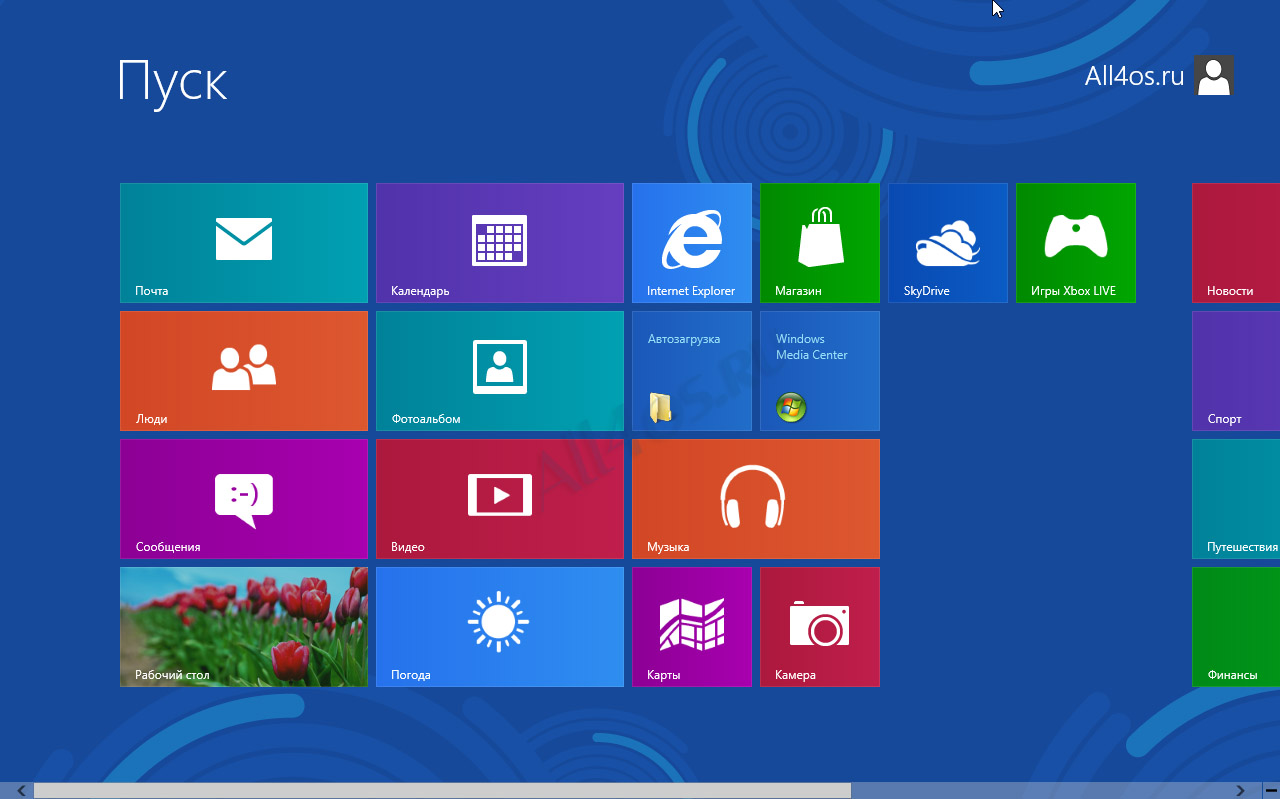
Task: Click the All4os.ru user name
Action: 1134,76
